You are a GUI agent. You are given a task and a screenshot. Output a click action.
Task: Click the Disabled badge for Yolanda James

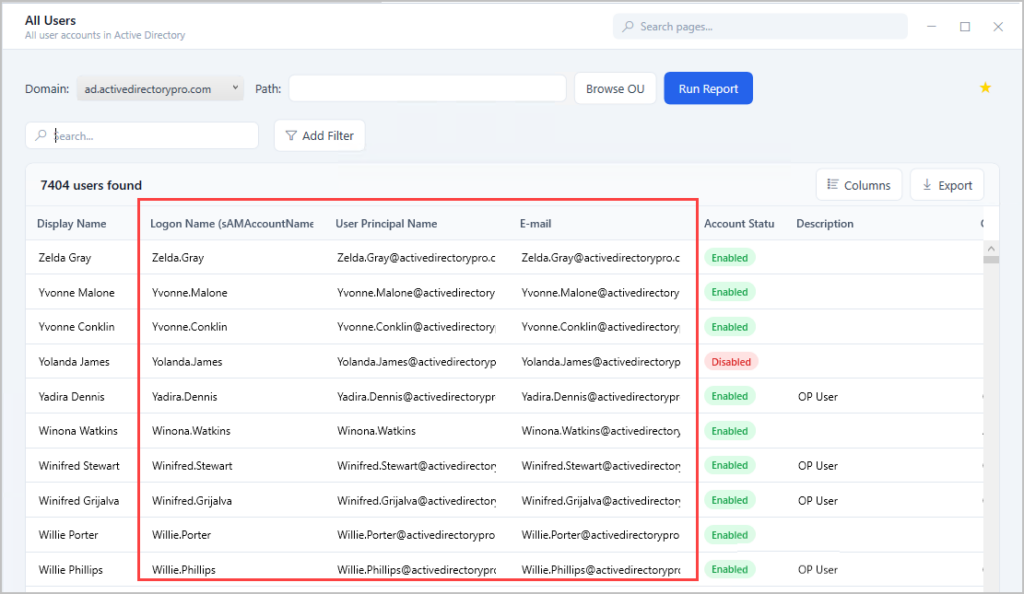731,362
